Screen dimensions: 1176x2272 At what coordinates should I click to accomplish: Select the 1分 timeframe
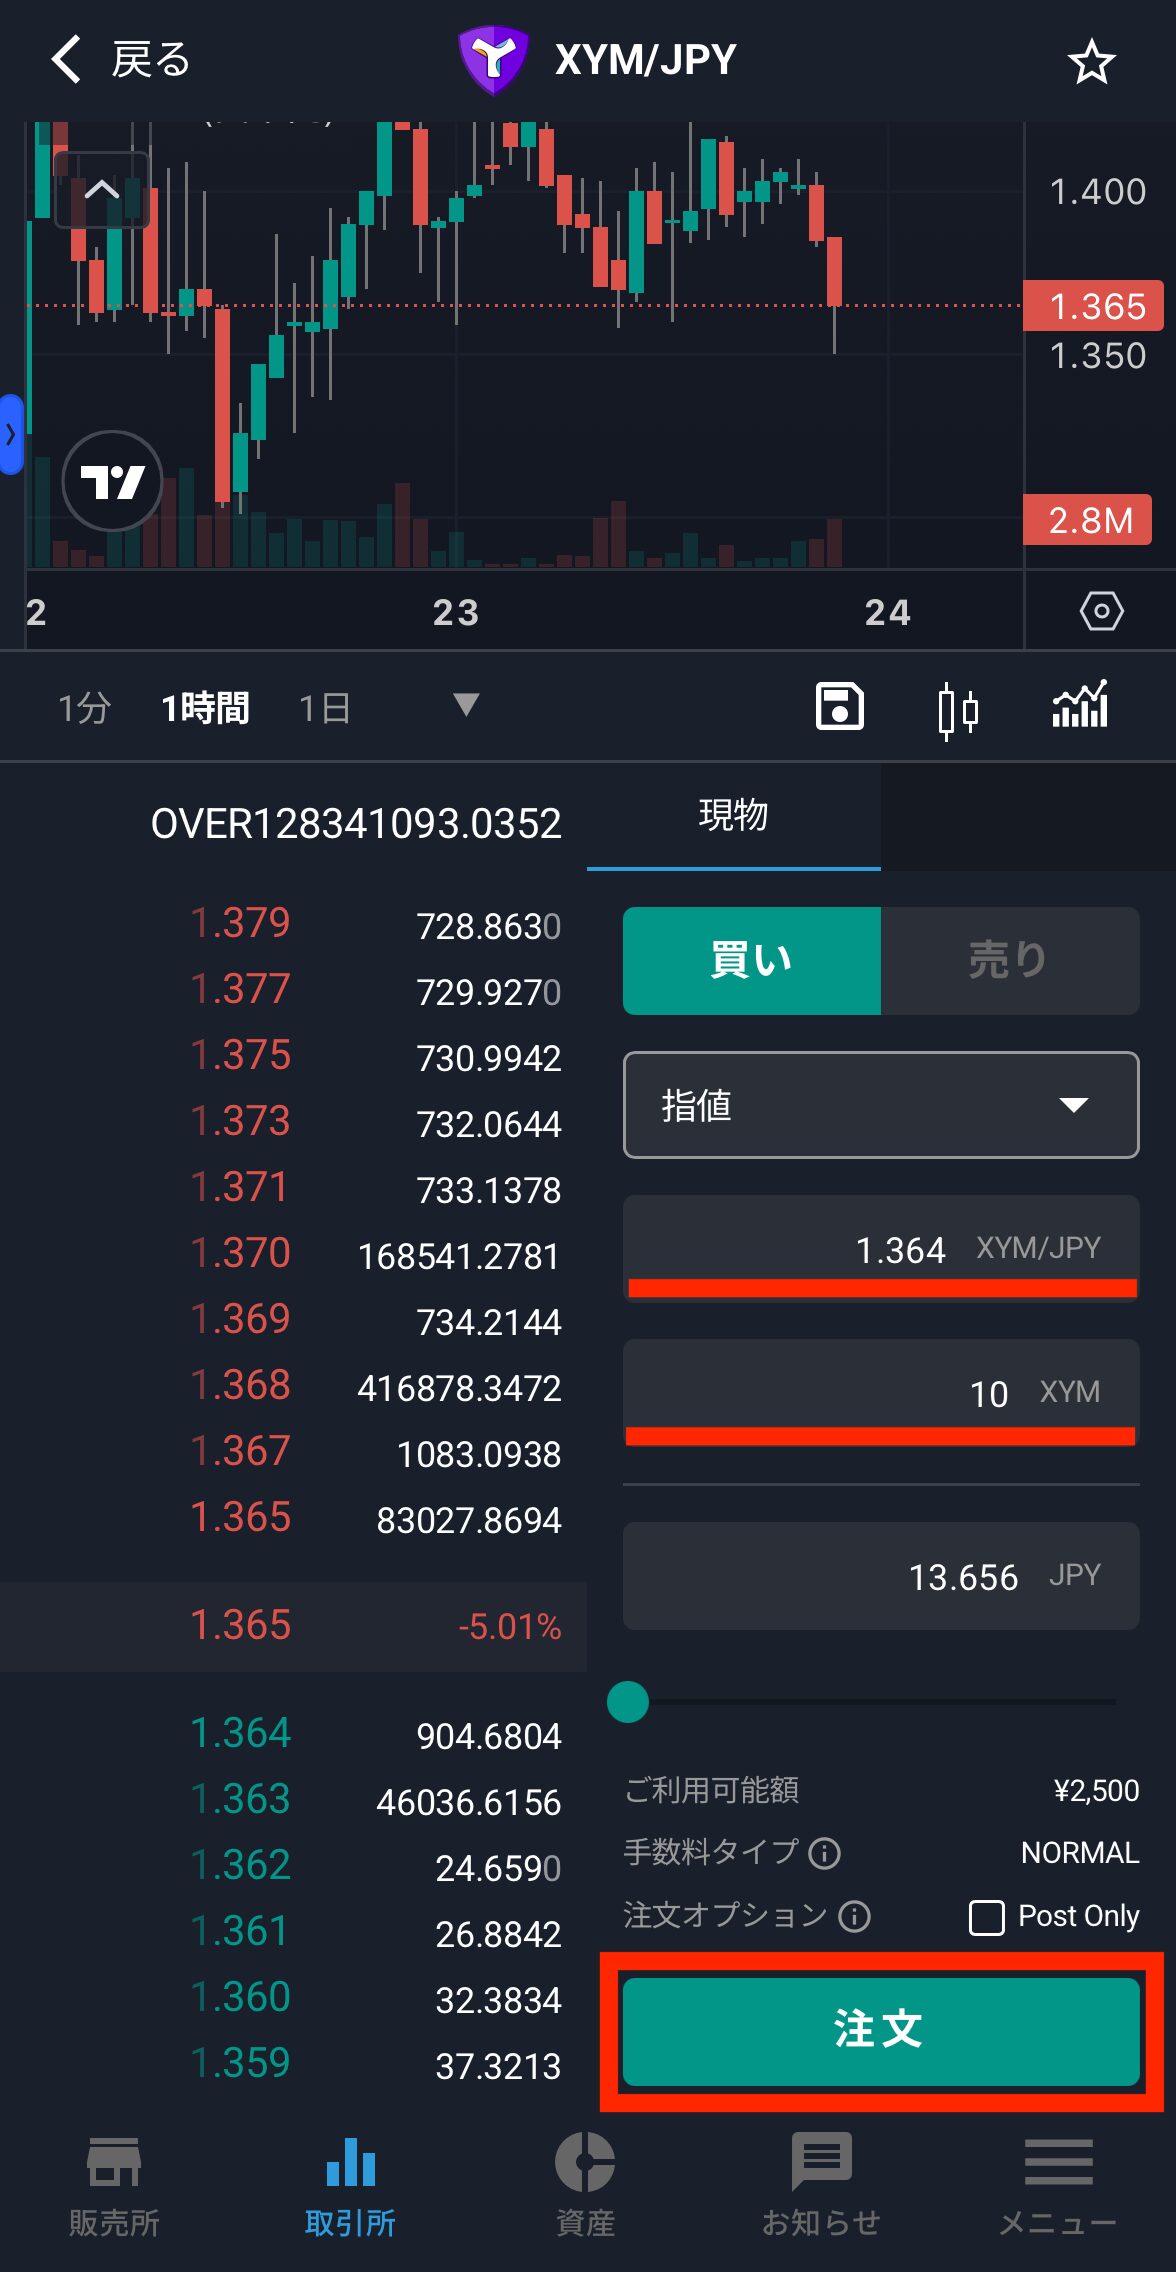tap(84, 708)
